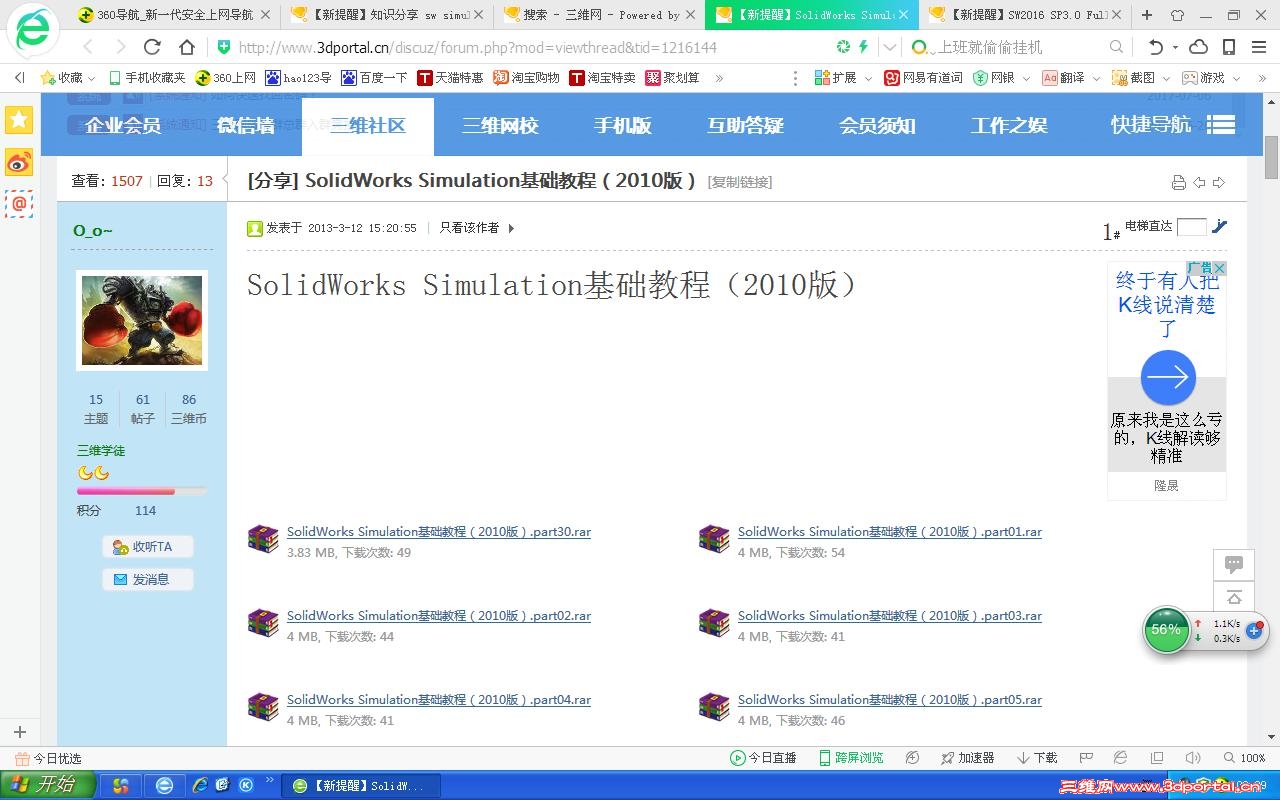Screen dimensions: 1280x800
Task: Expand 只看该作者 arrow
Action: coord(511,228)
